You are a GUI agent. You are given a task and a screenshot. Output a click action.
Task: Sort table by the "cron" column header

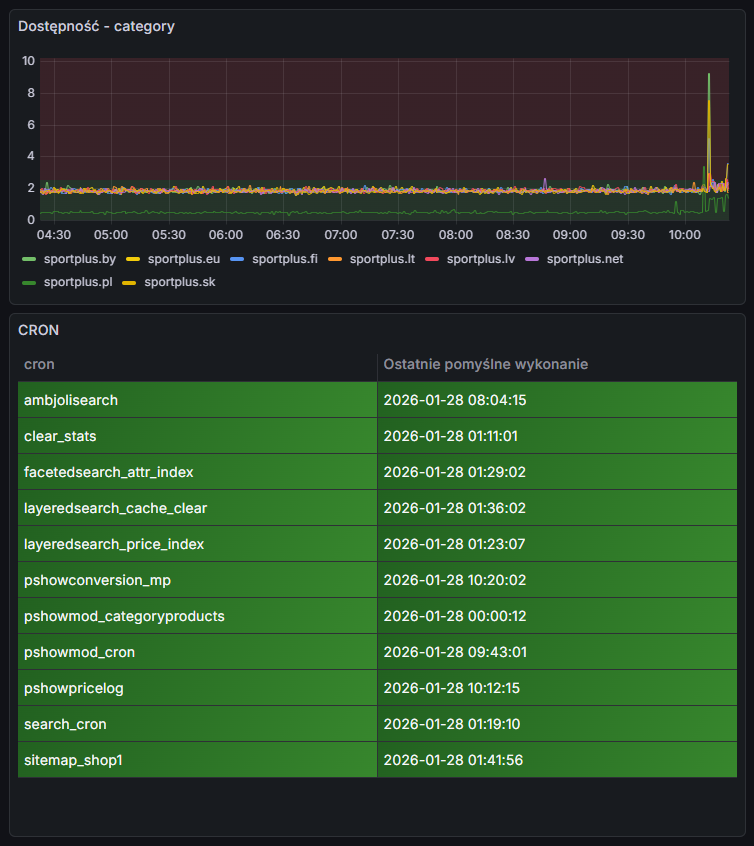(x=39, y=364)
